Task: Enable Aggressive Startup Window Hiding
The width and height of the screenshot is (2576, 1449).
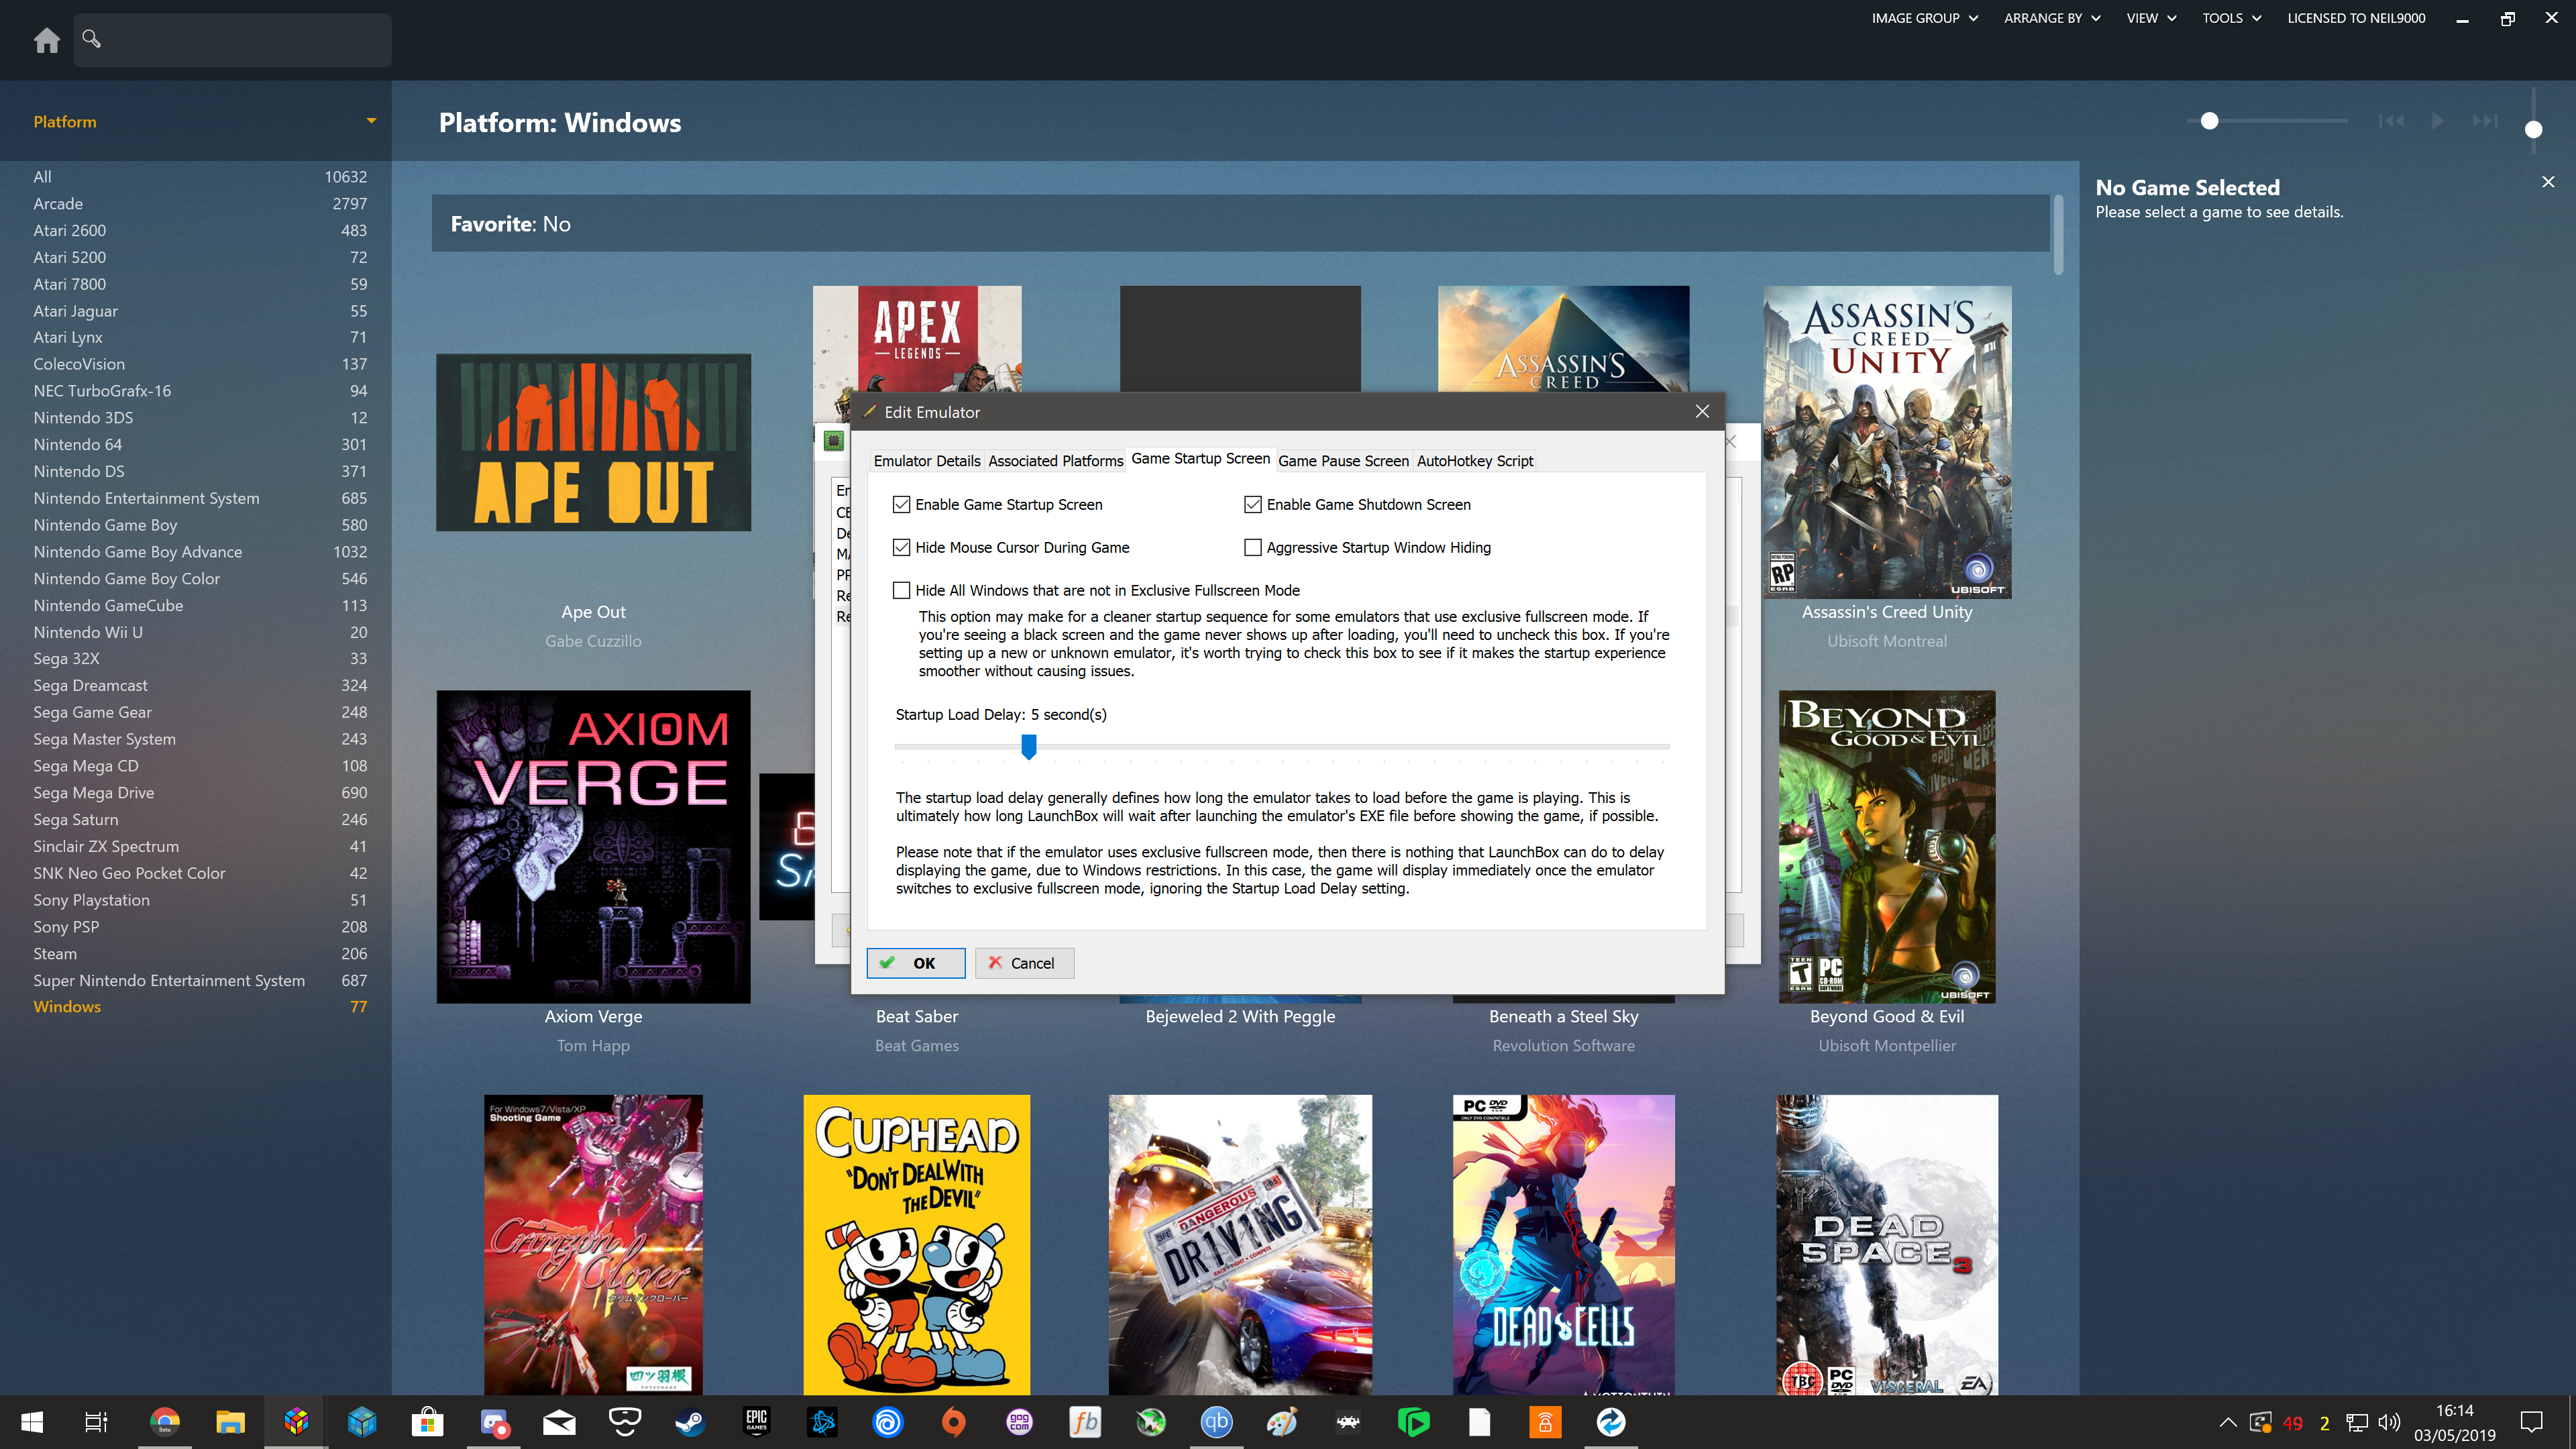Action: [x=1252, y=548]
